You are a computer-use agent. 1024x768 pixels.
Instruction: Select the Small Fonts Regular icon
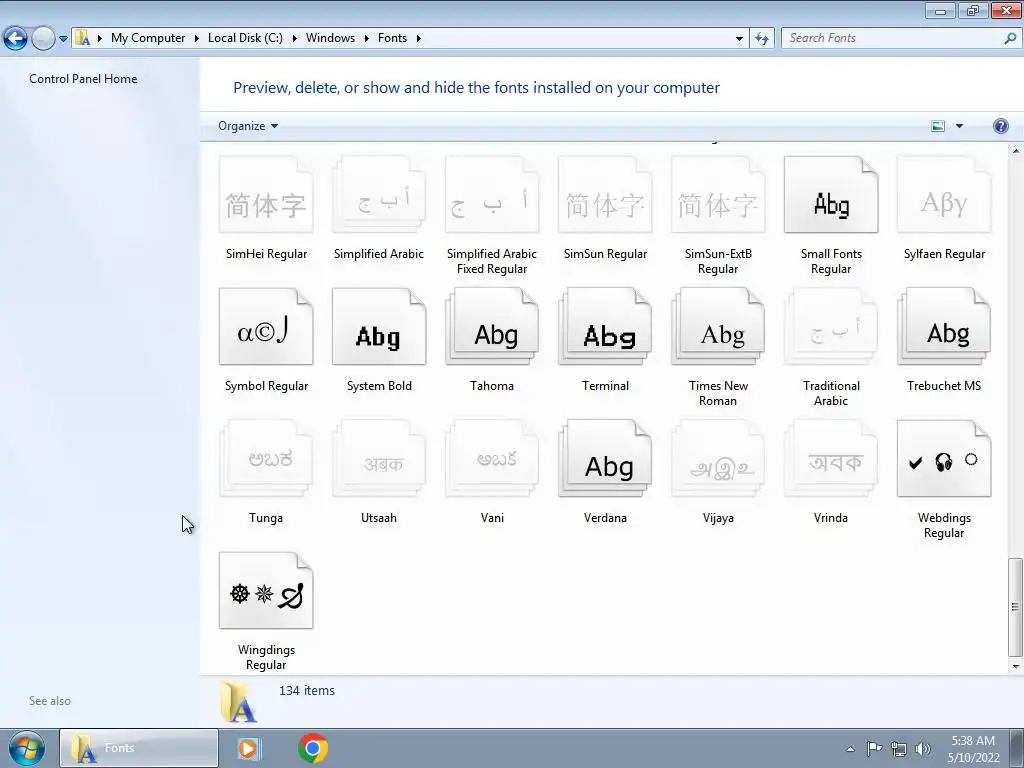[x=831, y=195]
